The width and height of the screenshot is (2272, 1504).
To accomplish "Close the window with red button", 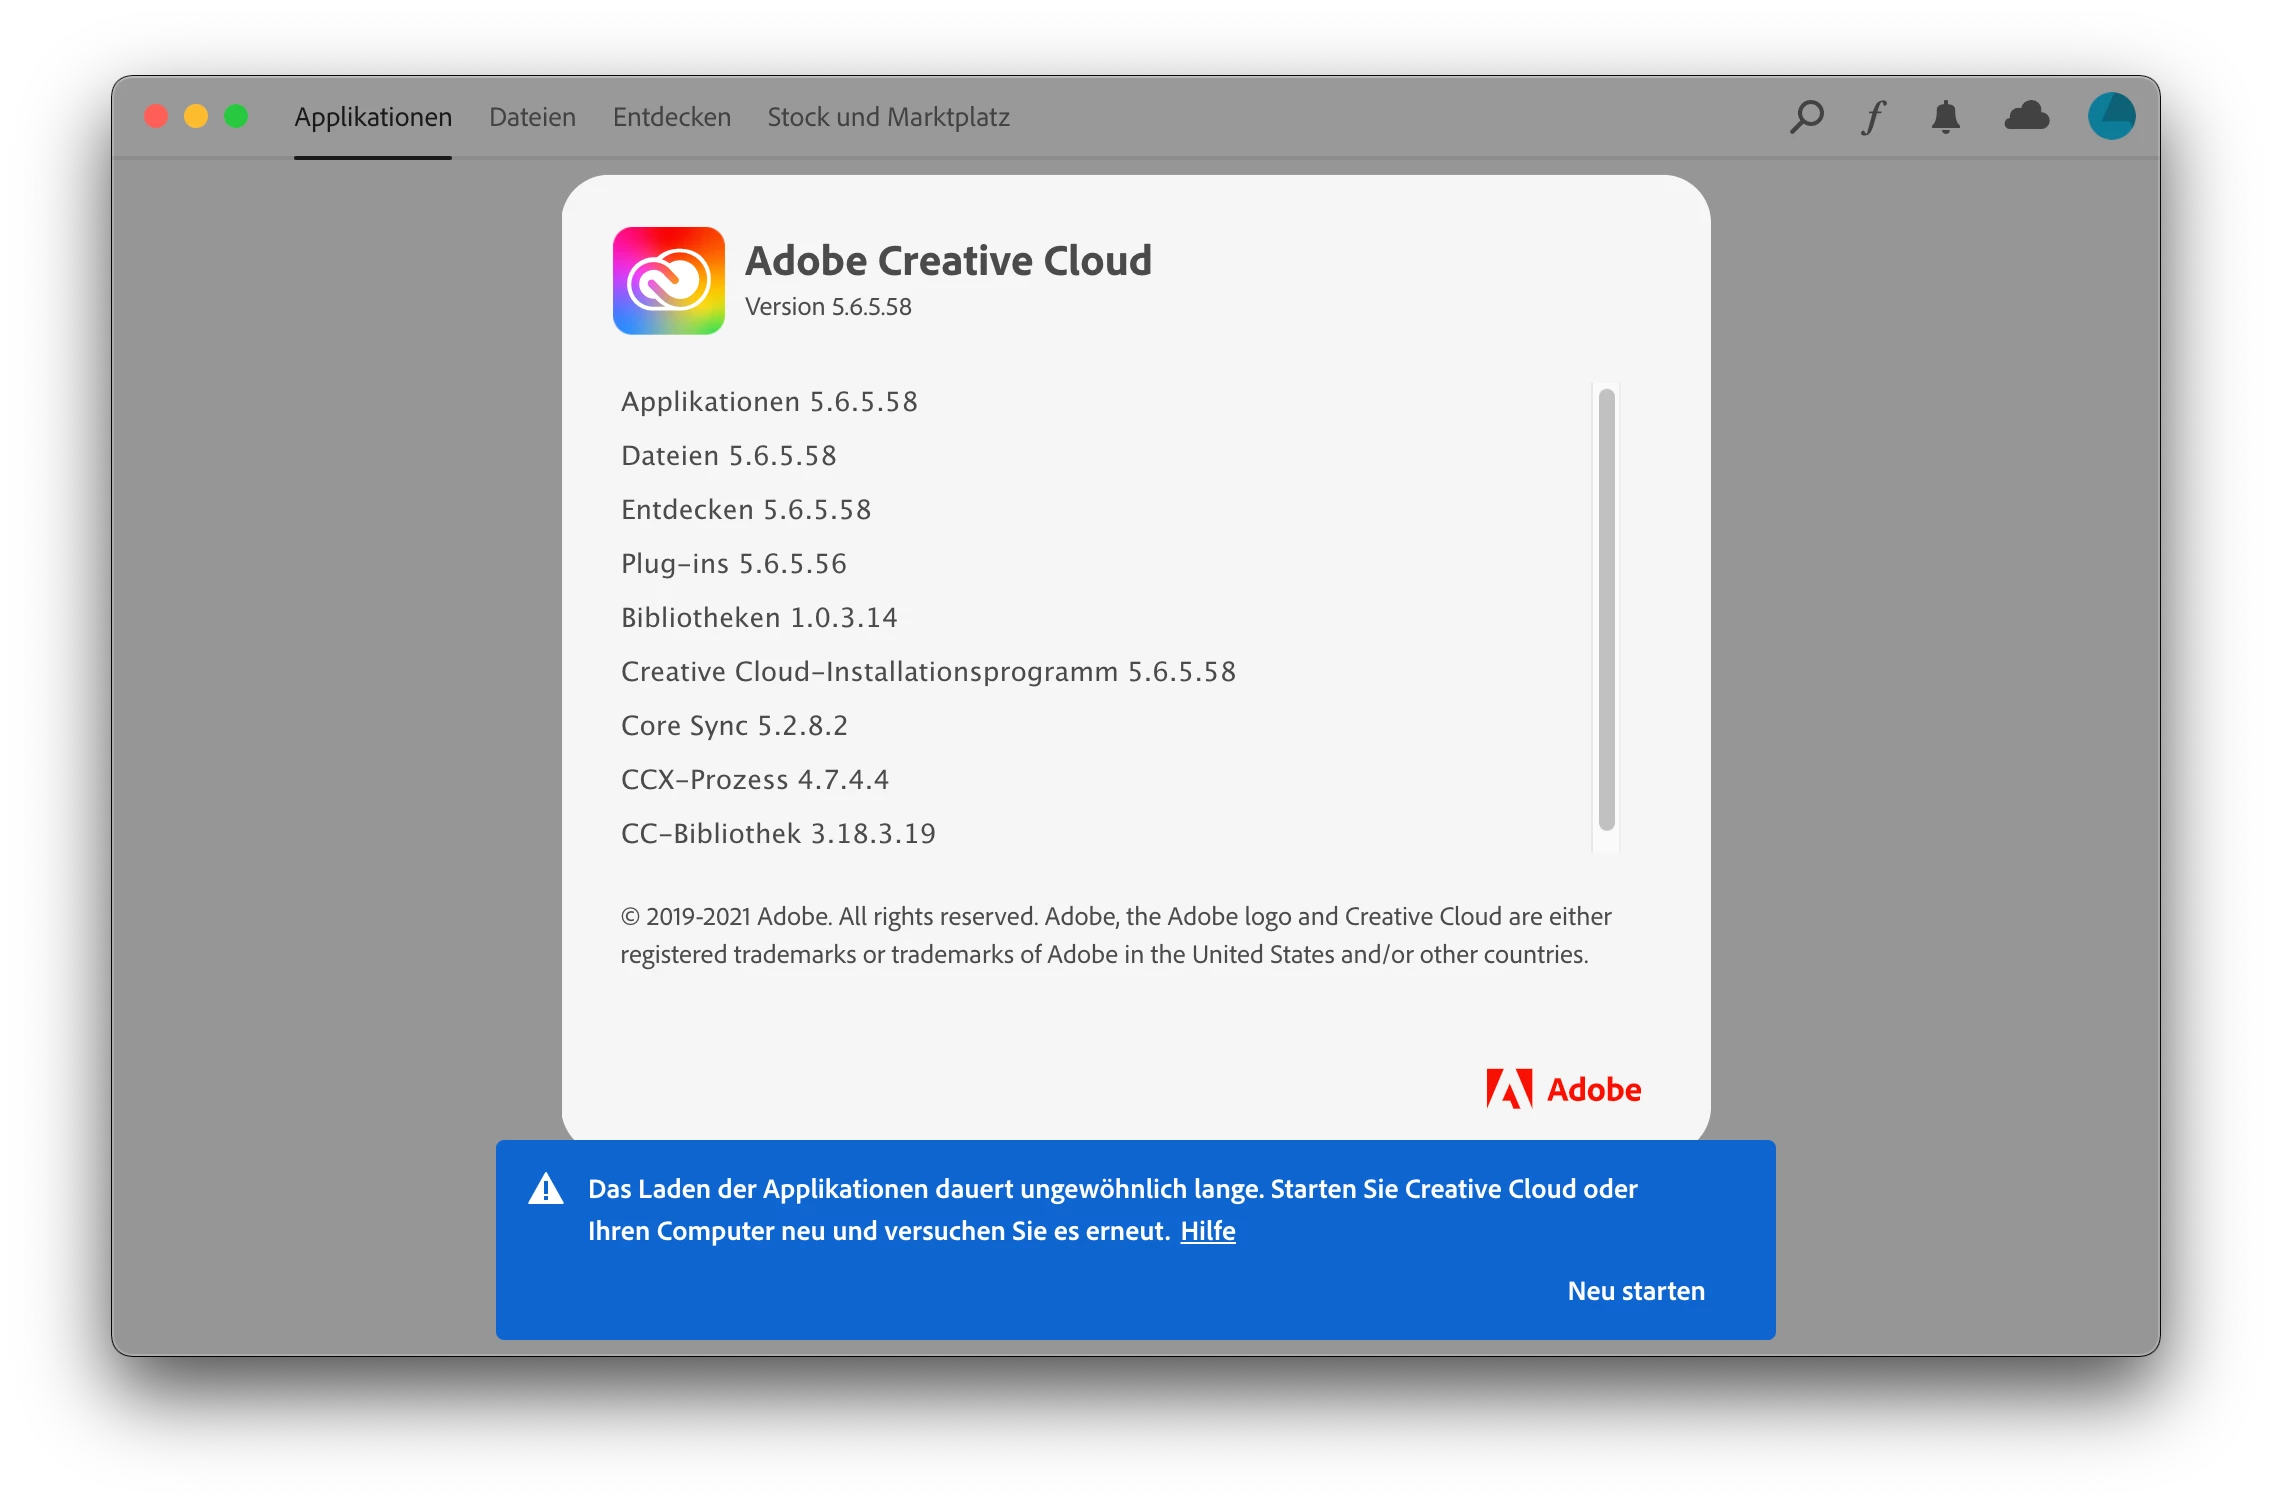I will [x=156, y=117].
